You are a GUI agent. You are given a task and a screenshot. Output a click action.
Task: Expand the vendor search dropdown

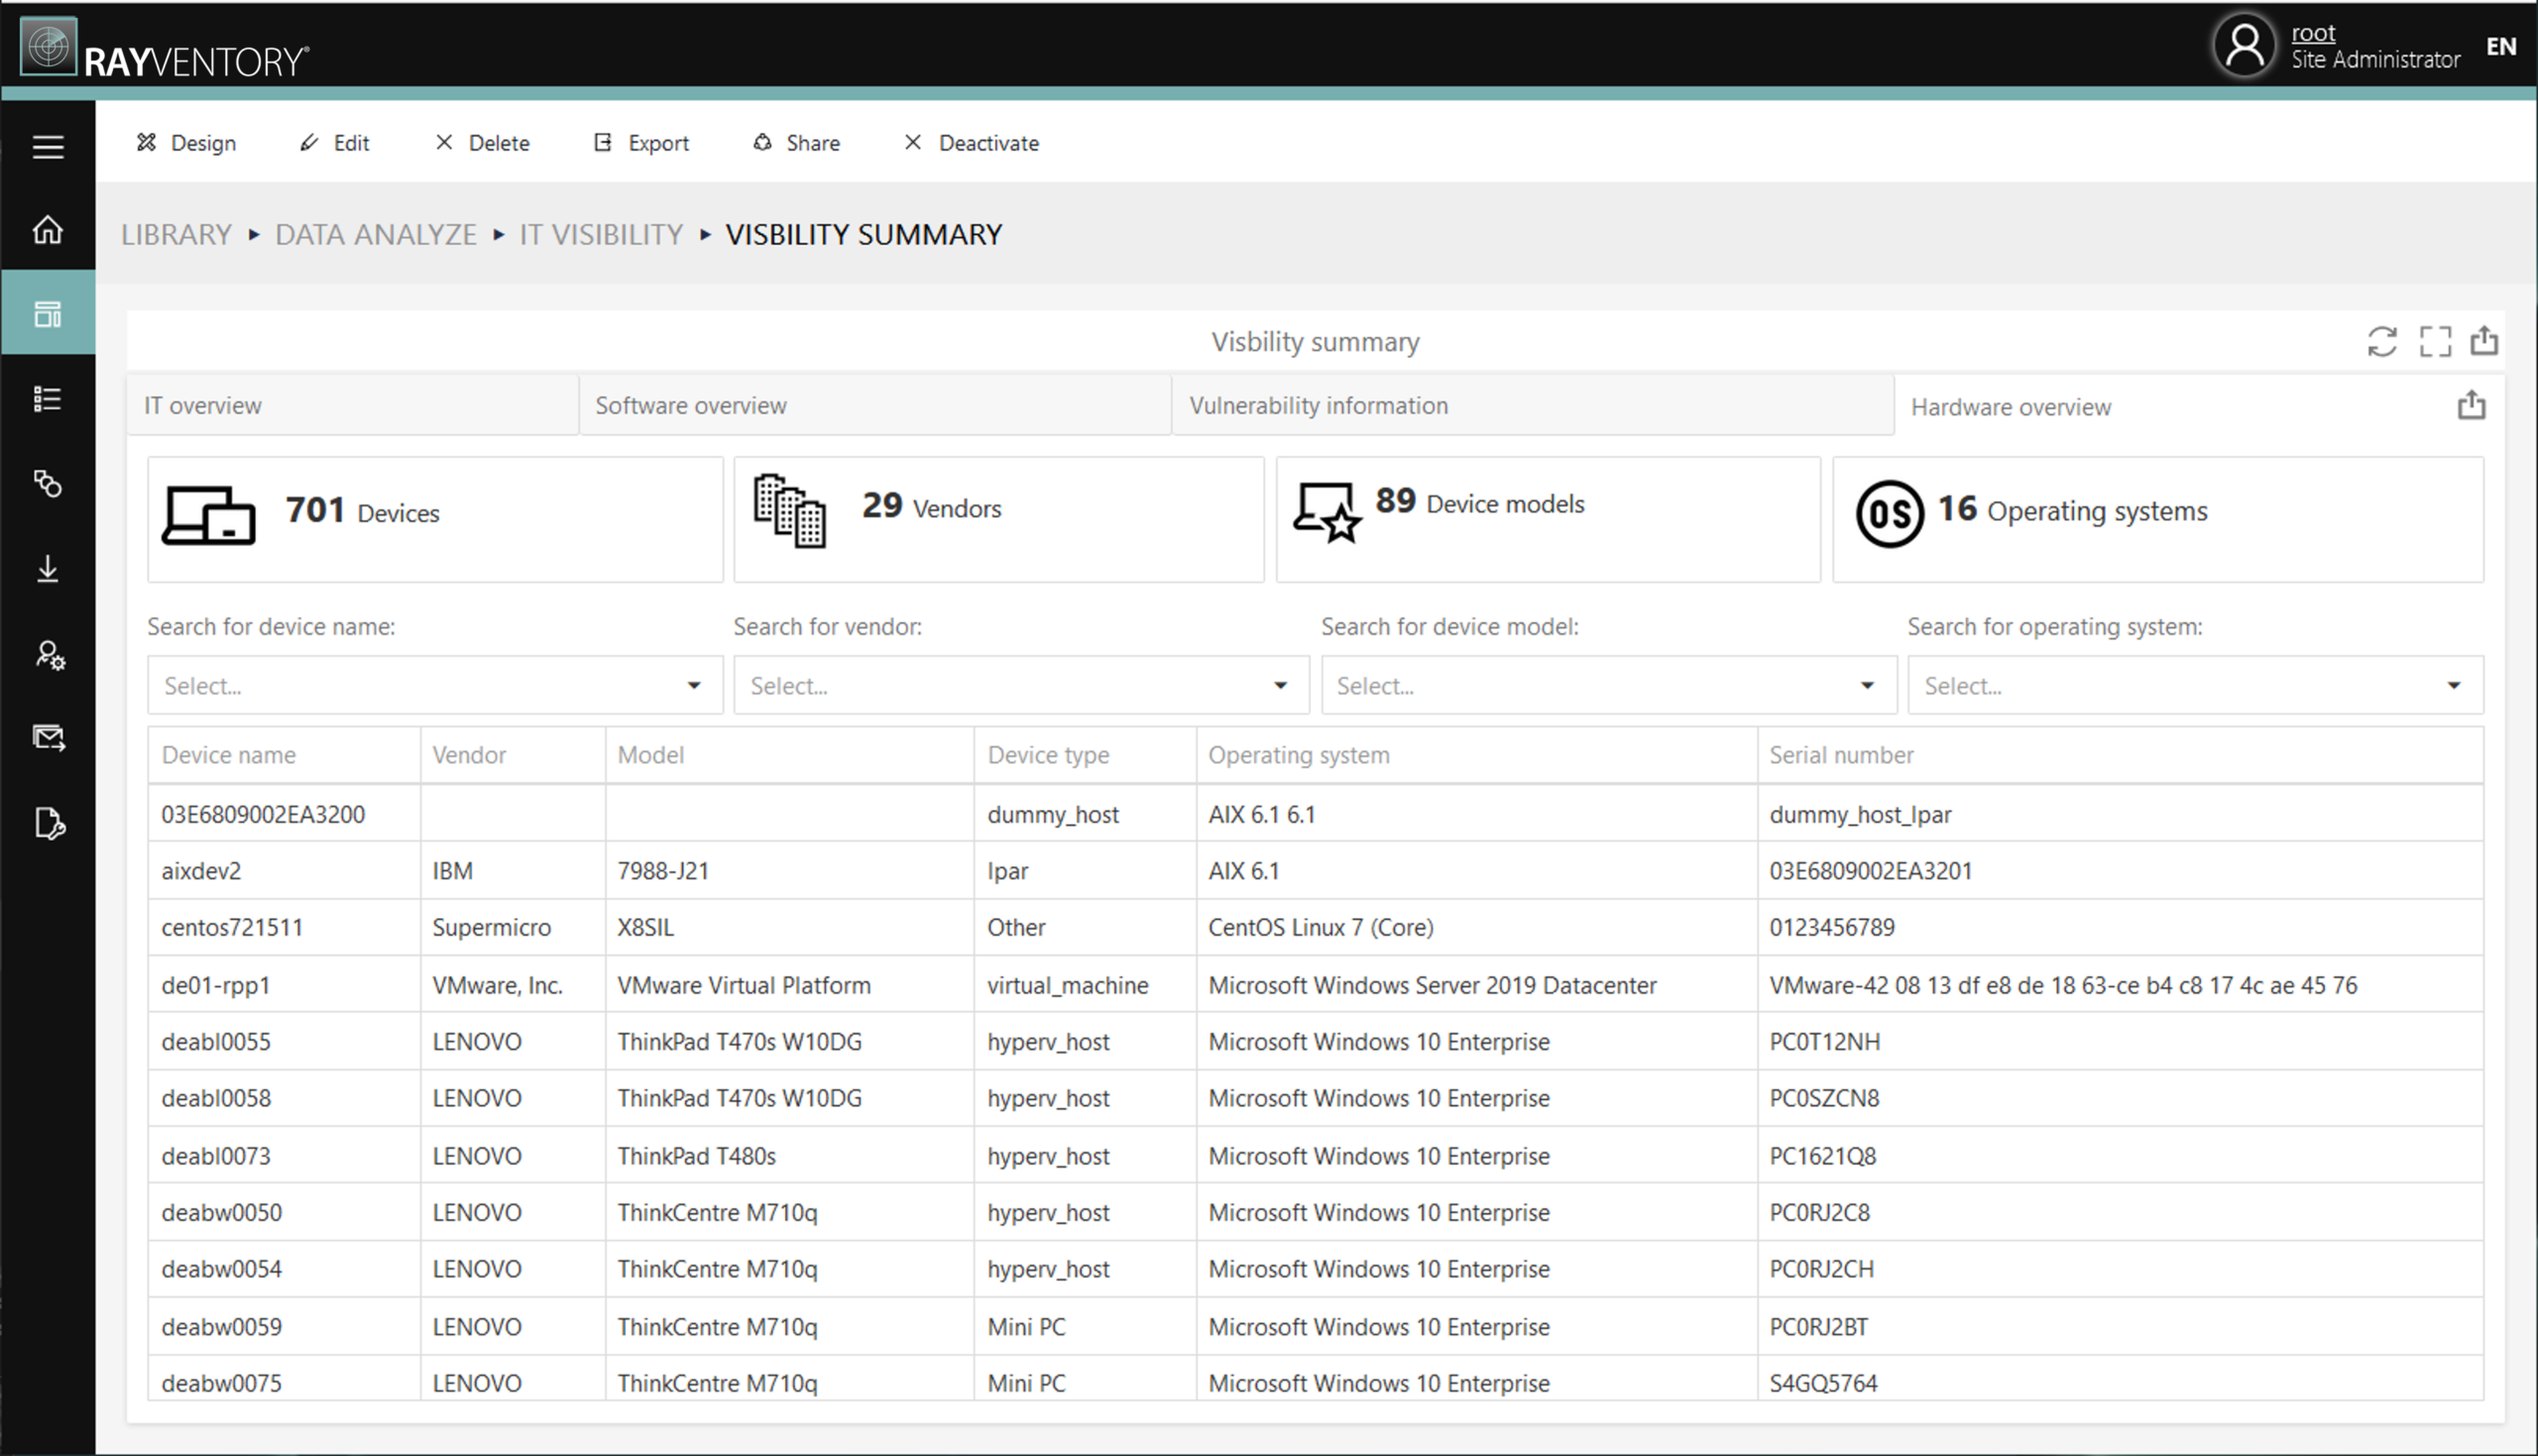(x=1020, y=685)
